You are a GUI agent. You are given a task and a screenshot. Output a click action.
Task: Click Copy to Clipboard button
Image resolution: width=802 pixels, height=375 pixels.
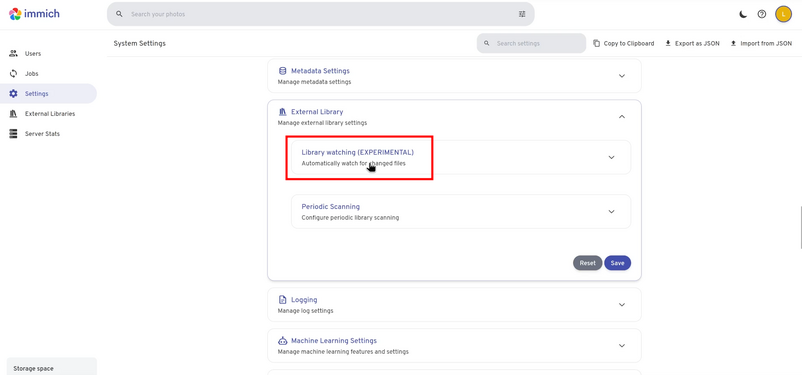[x=623, y=43]
